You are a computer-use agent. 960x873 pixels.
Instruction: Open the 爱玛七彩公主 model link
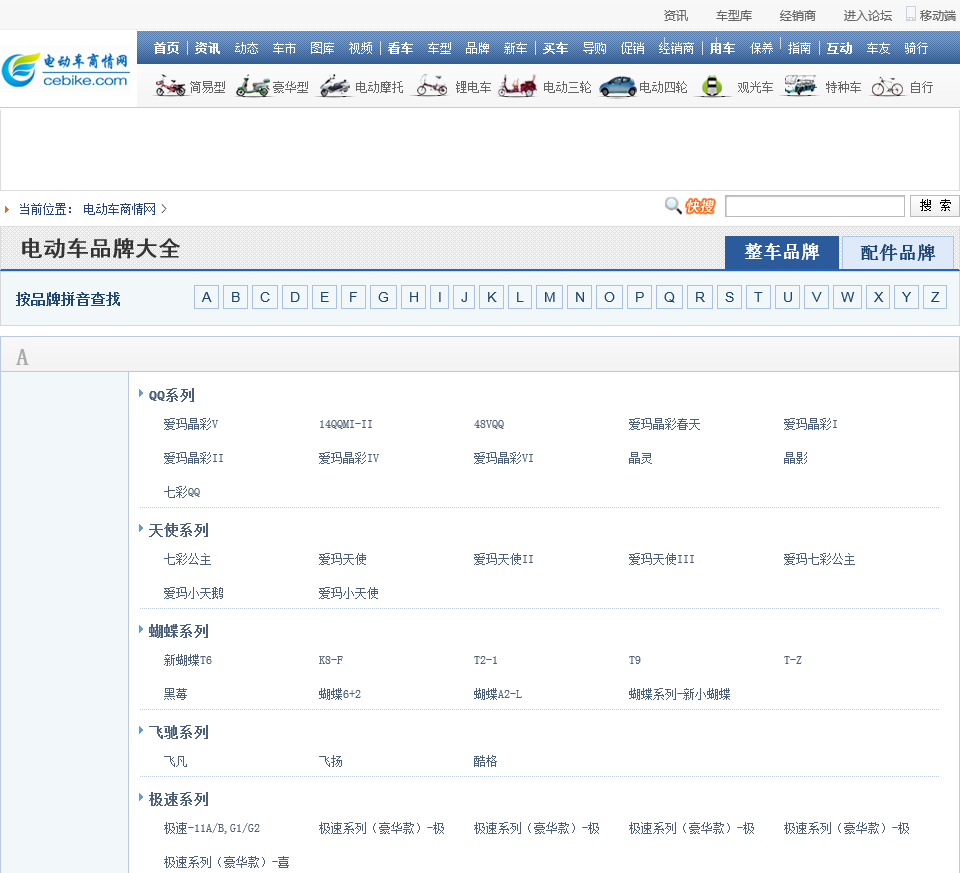tap(819, 559)
